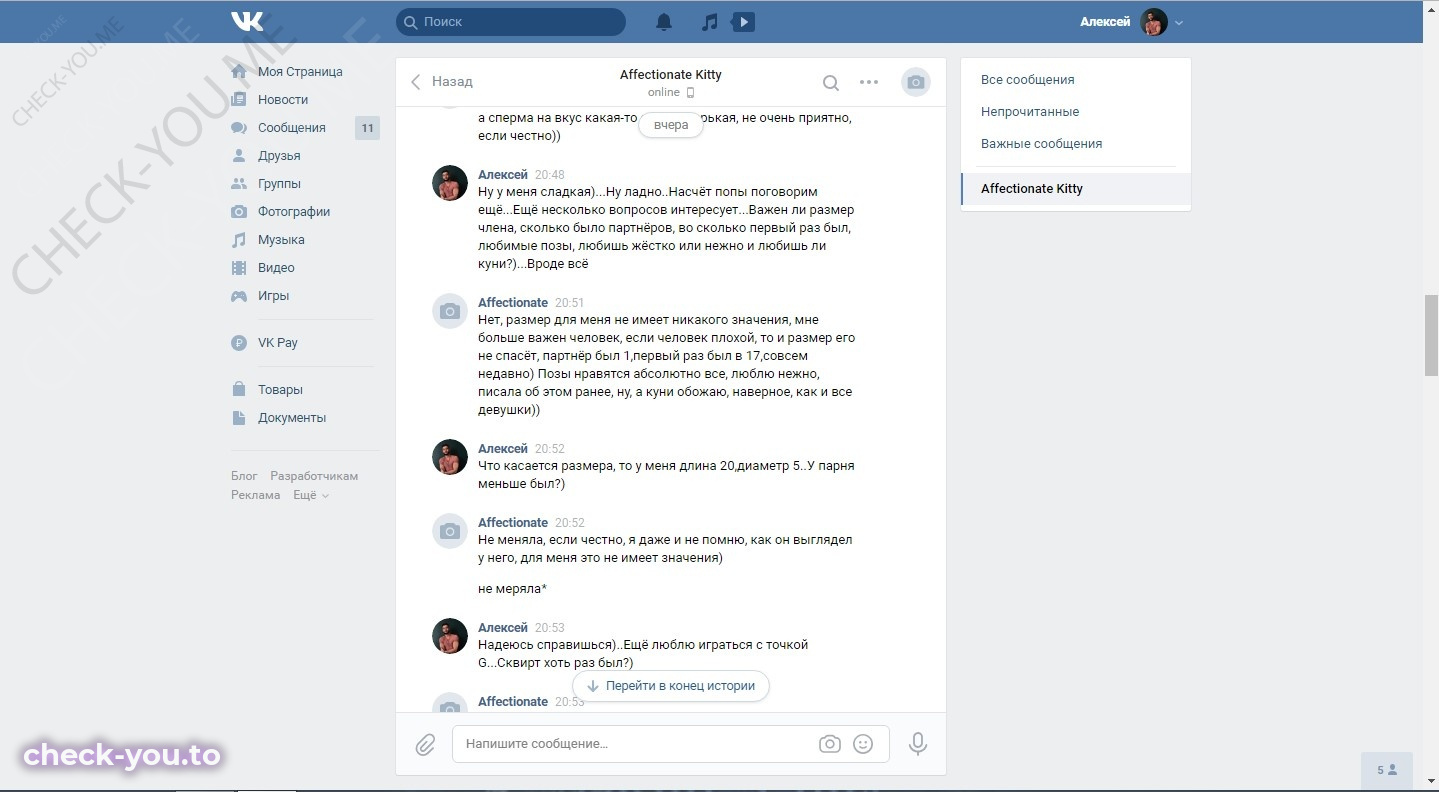Open VK Pay in sidebar

[277, 343]
